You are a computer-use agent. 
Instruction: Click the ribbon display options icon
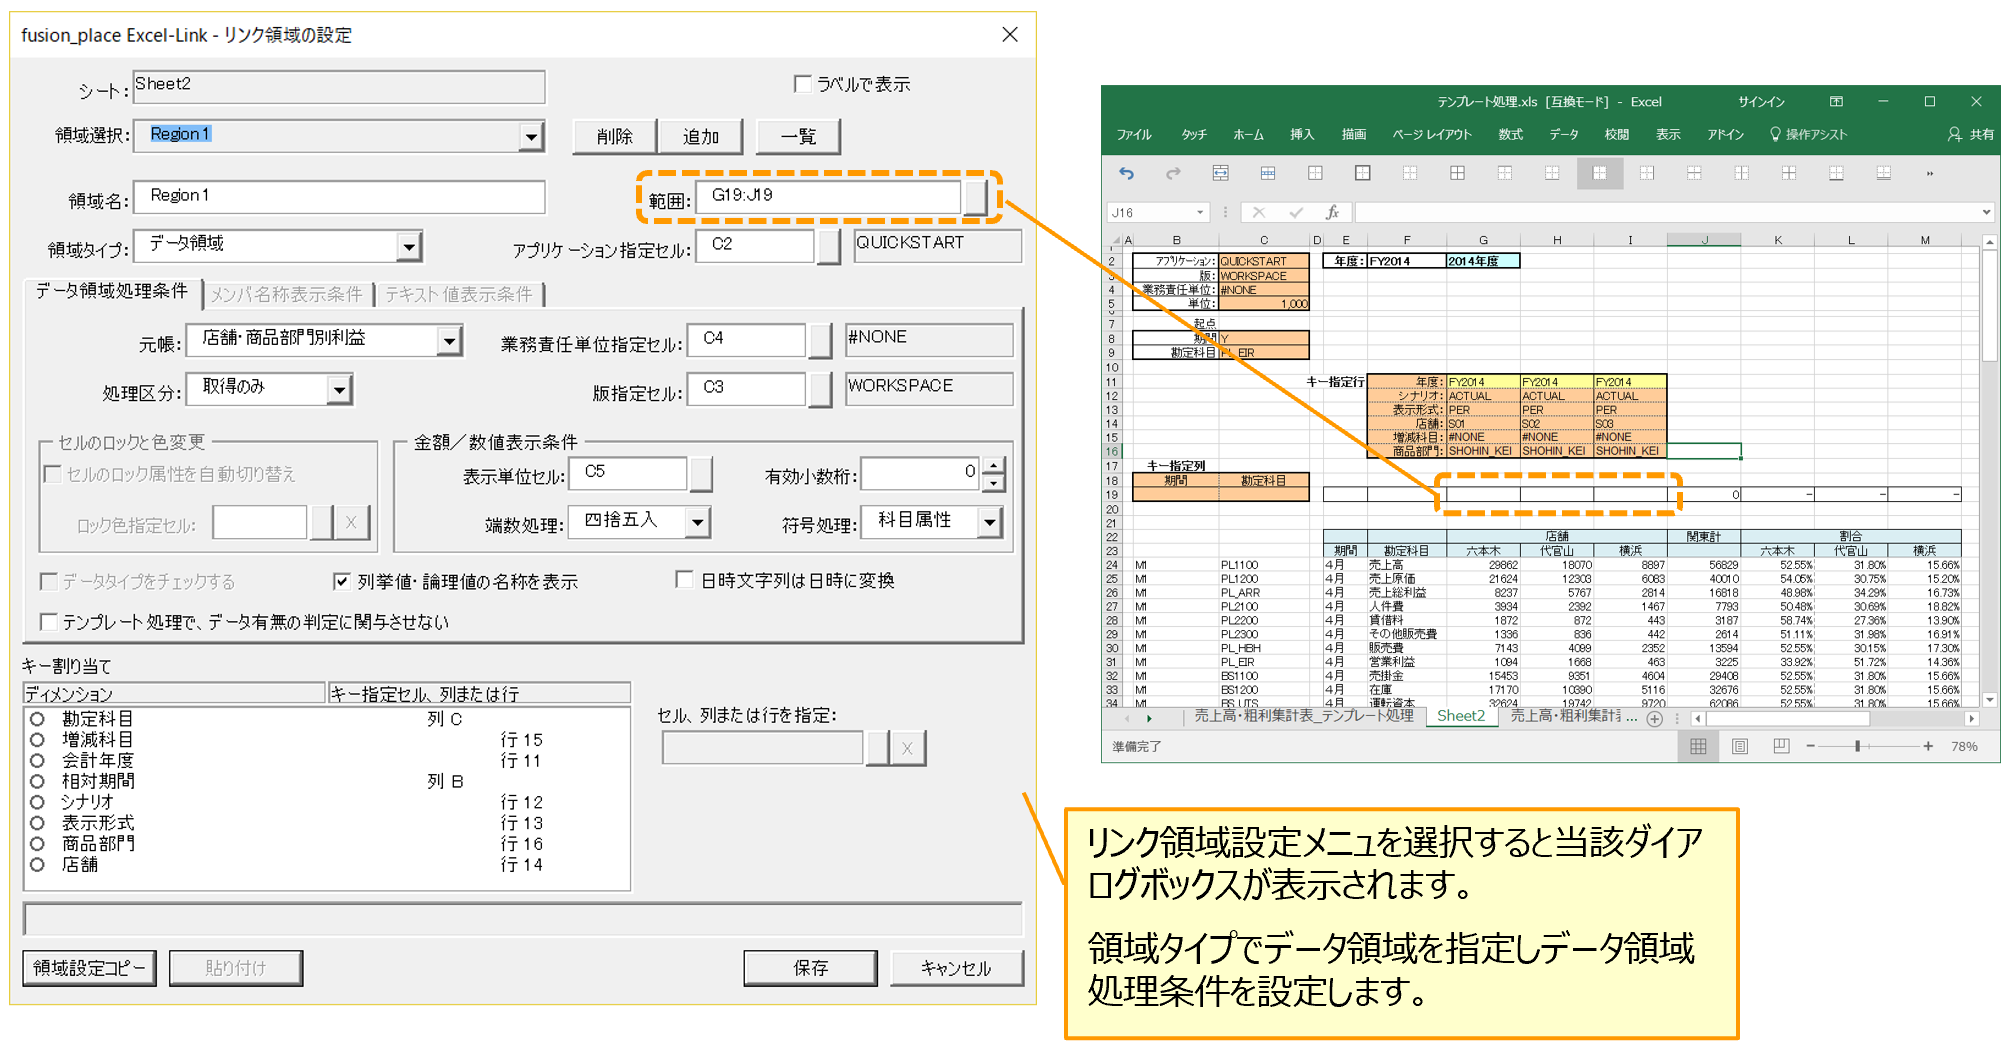[x=1836, y=101]
